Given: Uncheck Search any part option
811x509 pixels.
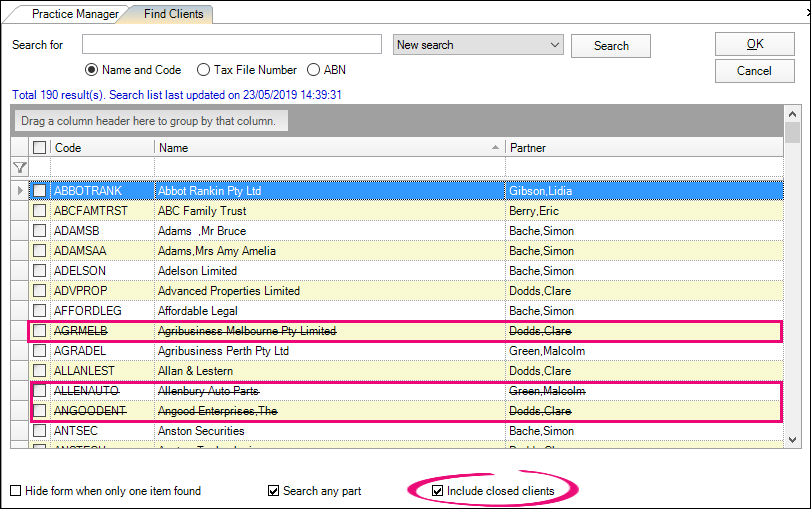Looking at the screenshot, I should tap(274, 491).
